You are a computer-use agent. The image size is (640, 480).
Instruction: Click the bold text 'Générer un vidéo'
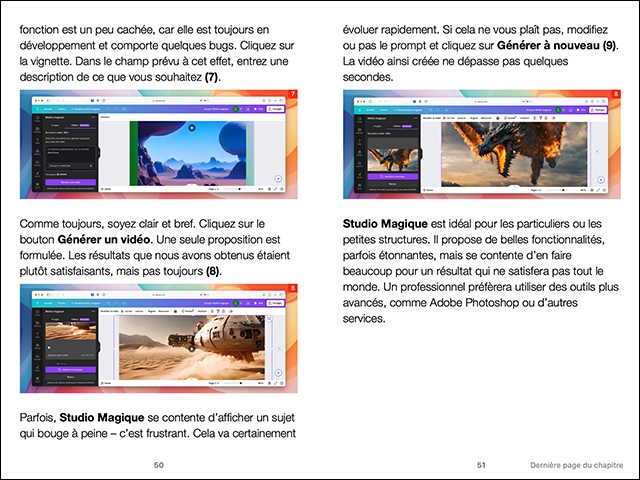104,240
